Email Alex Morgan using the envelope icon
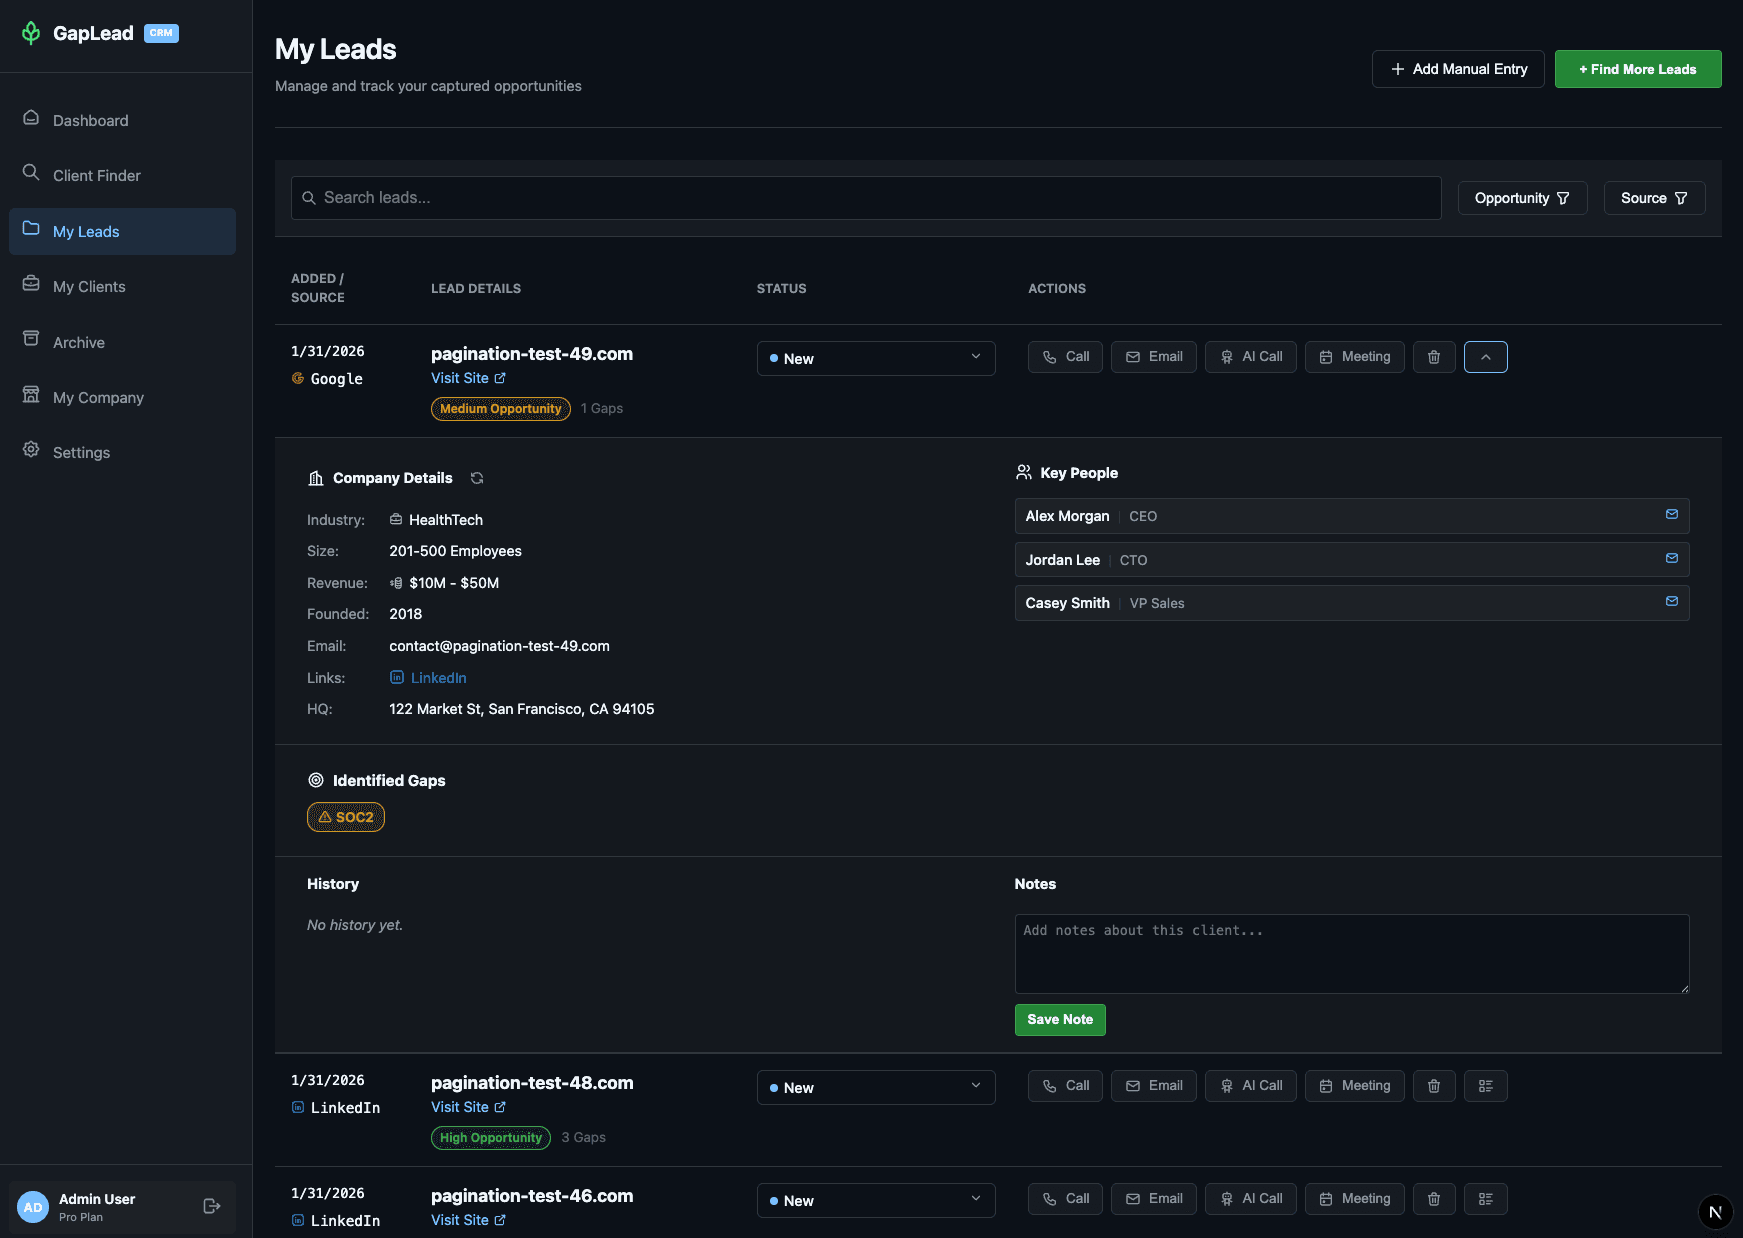The width and height of the screenshot is (1743, 1238). [x=1671, y=514]
